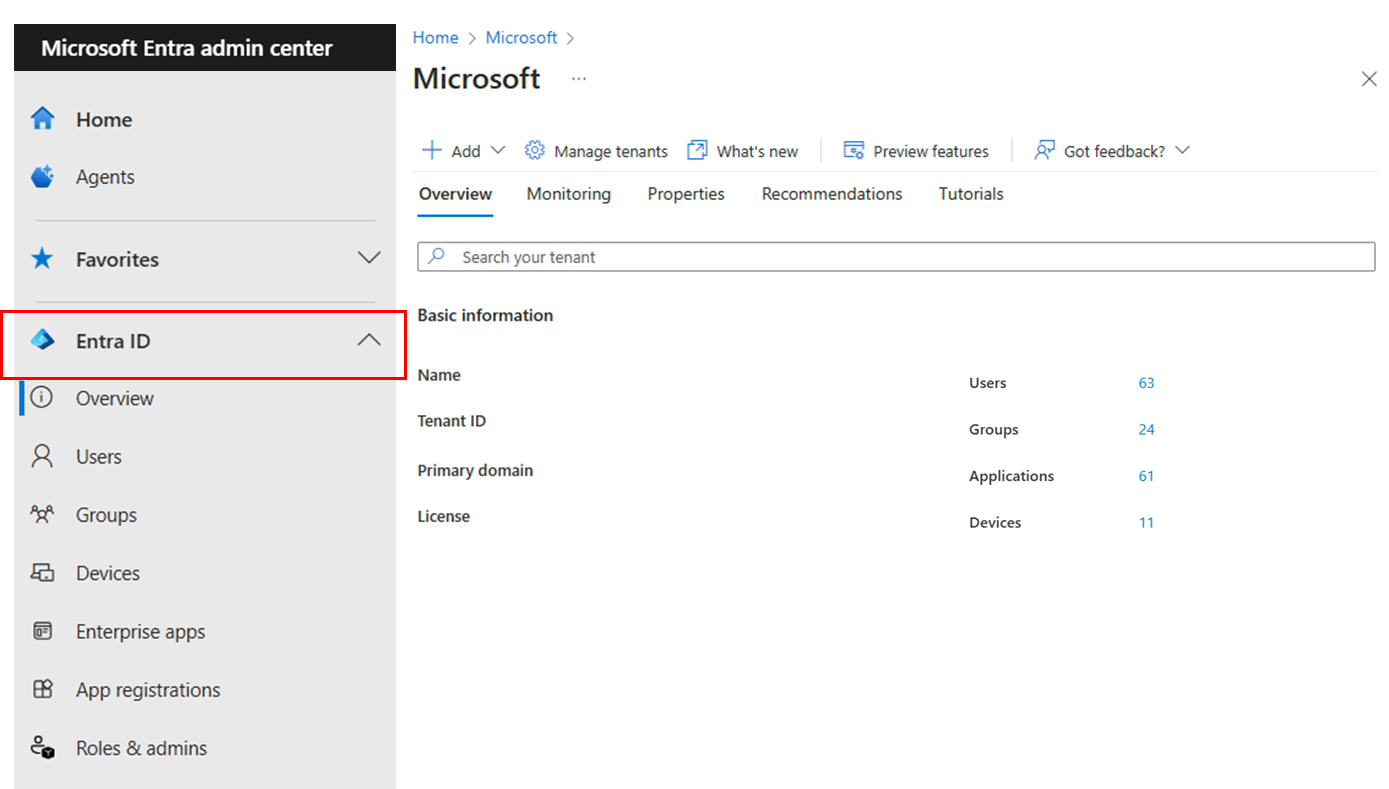Image resolution: width=1389 pixels, height=789 pixels.
Task: Click the App registrations icon
Action: click(42, 689)
